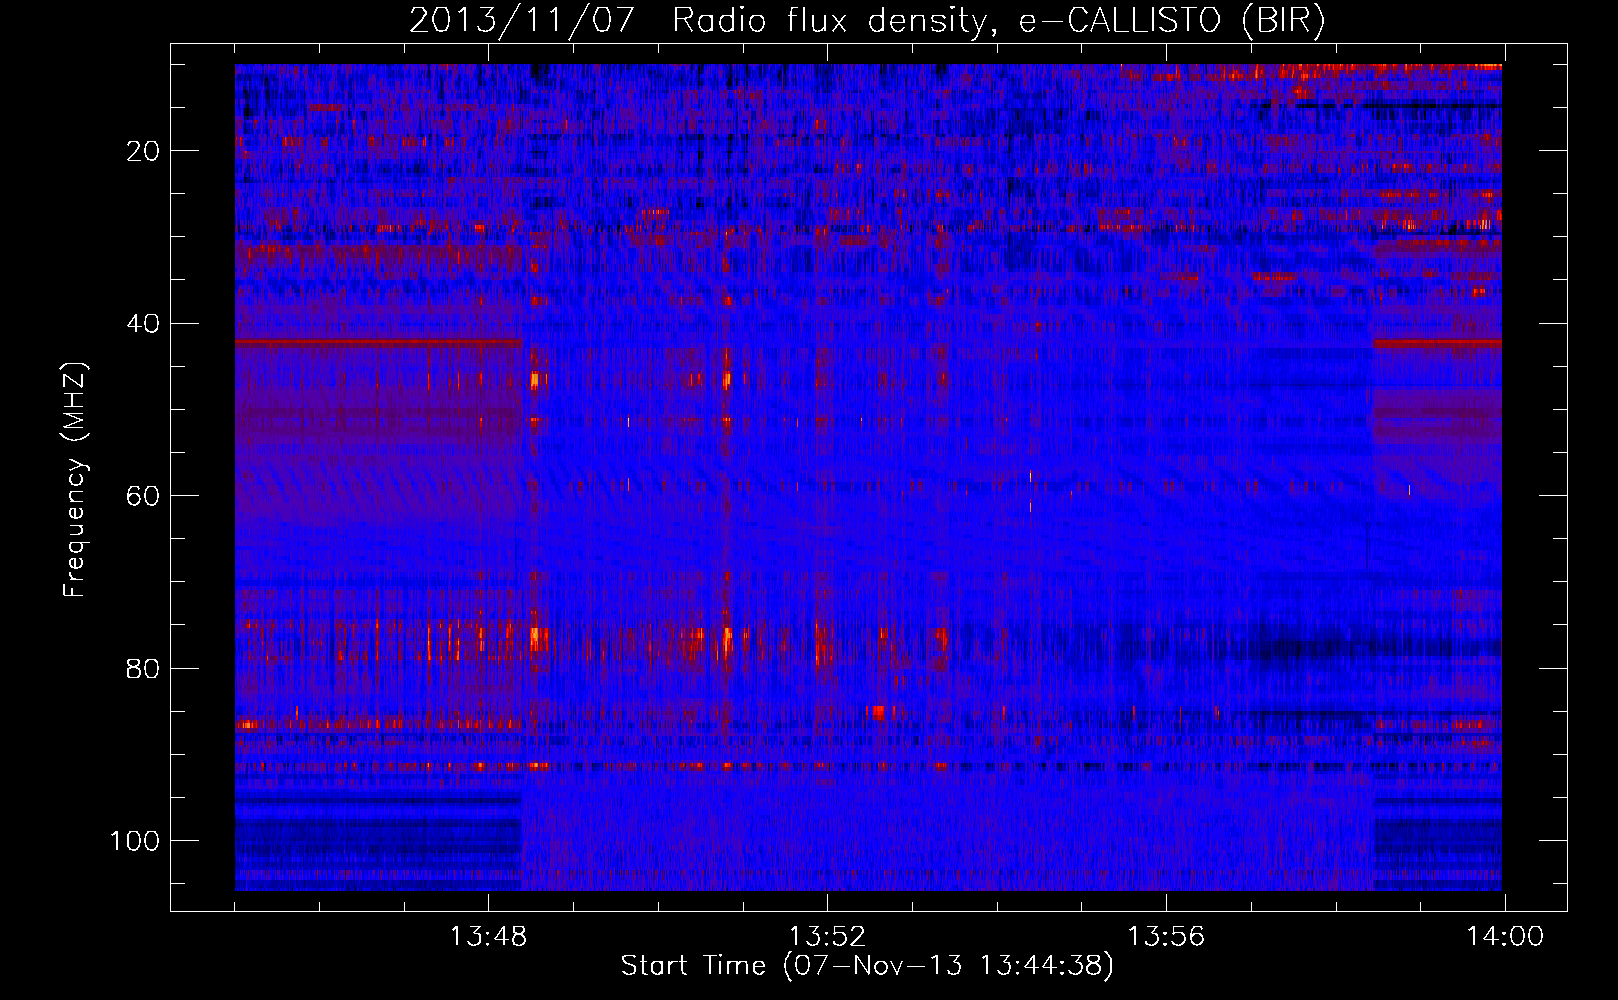This screenshot has height=1000, width=1618.
Task: Click the 'Start Time (07-Nov-13 13:44:38)' label
Action: [x=867, y=966]
